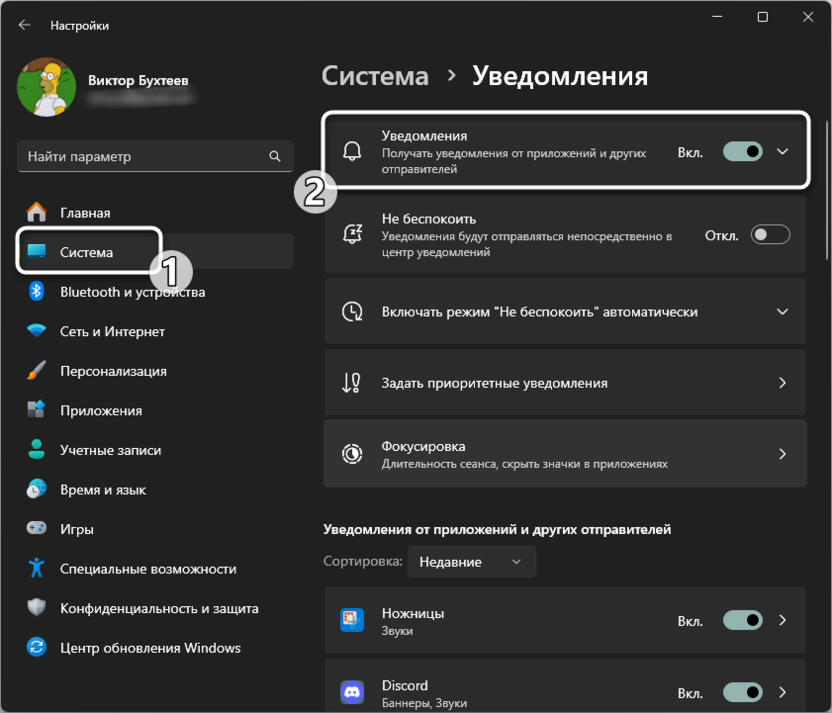
Task: Click Уведомления от приложений и других отправителей heading
Action: (497, 529)
